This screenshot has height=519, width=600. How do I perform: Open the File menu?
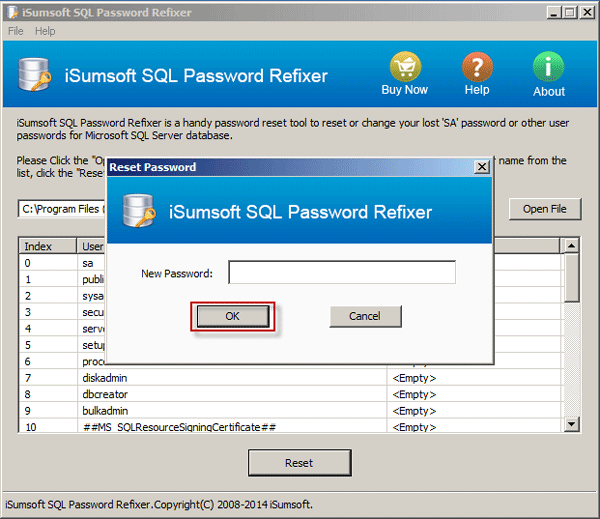point(16,31)
